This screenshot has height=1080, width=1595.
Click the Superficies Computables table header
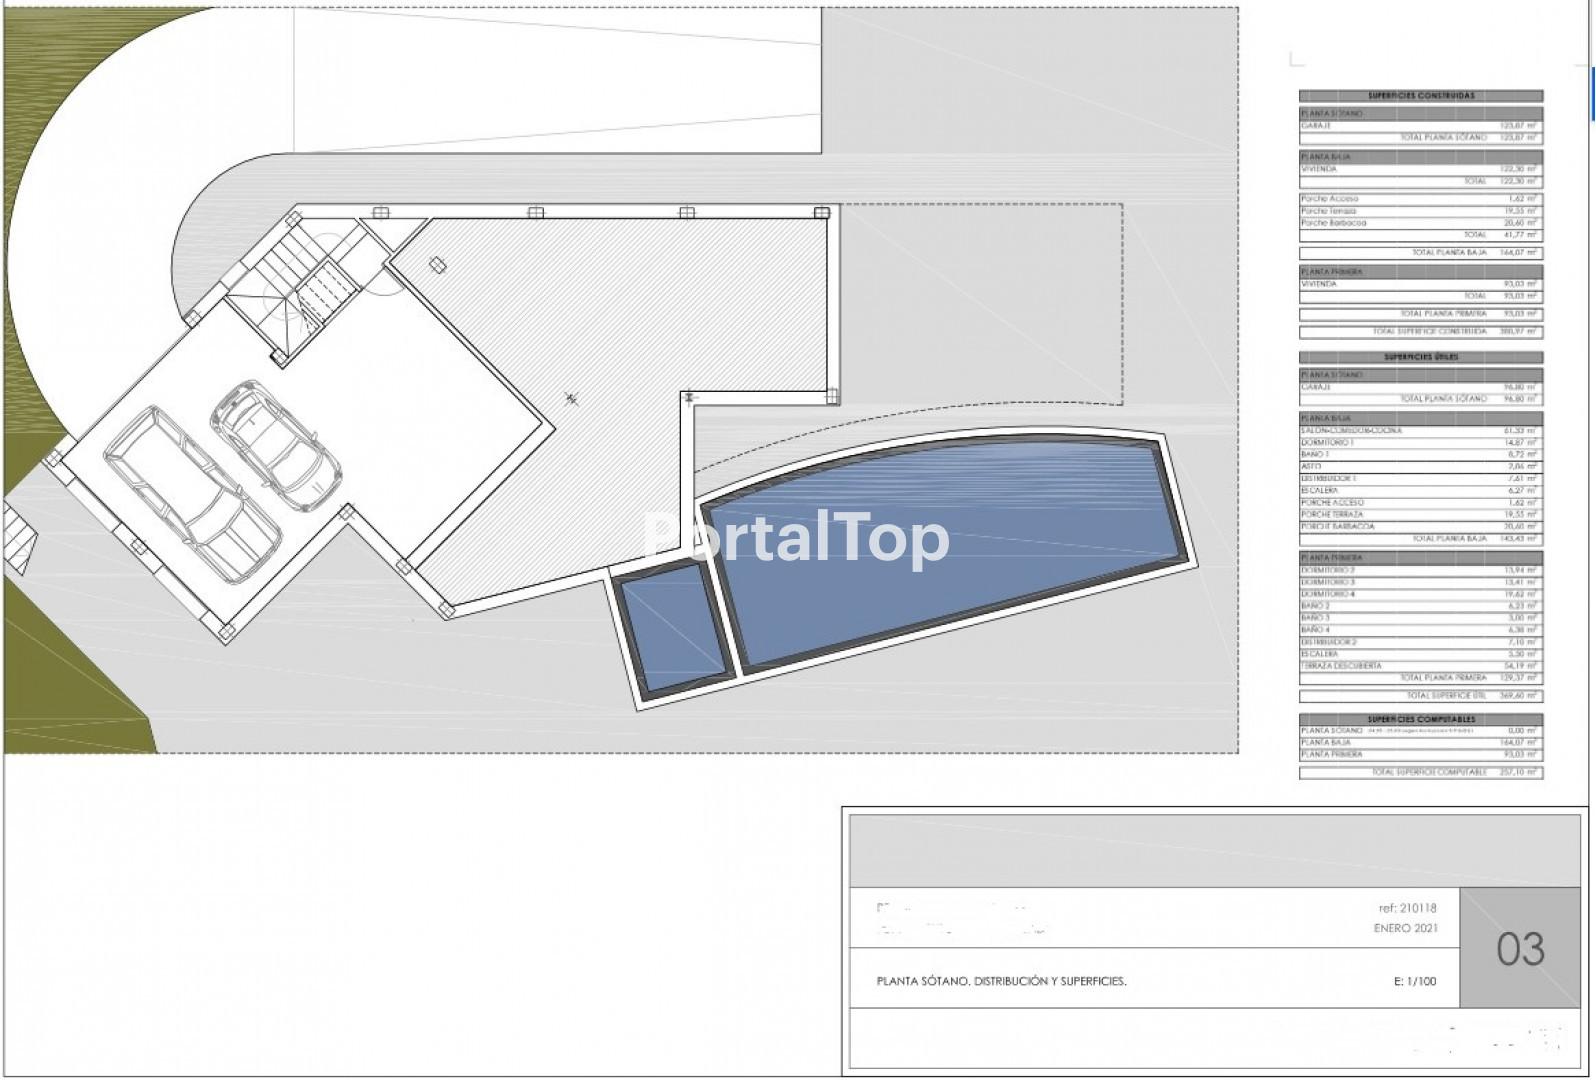coord(1420,719)
